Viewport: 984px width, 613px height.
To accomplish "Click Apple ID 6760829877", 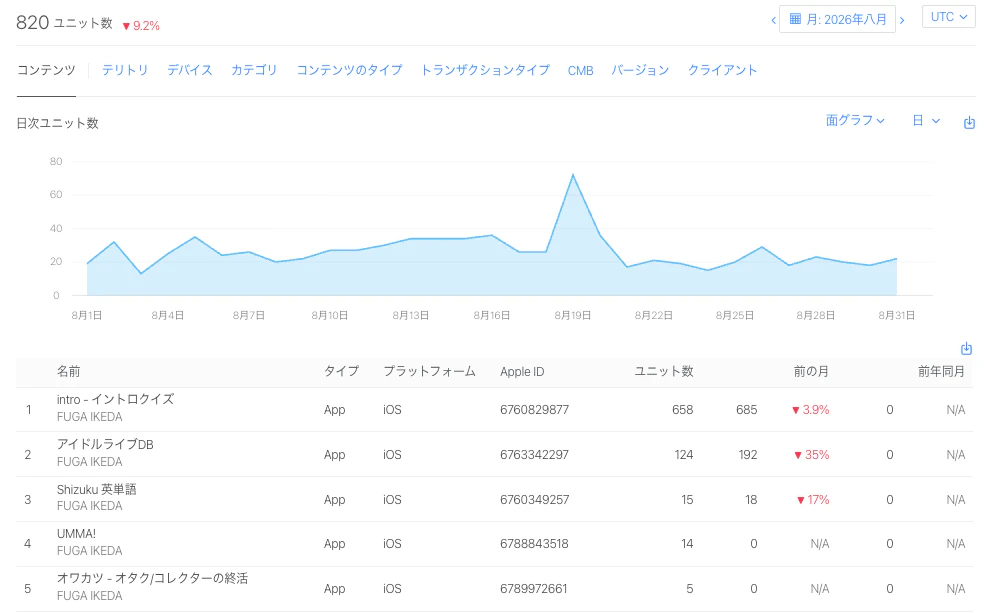I will [x=535, y=410].
